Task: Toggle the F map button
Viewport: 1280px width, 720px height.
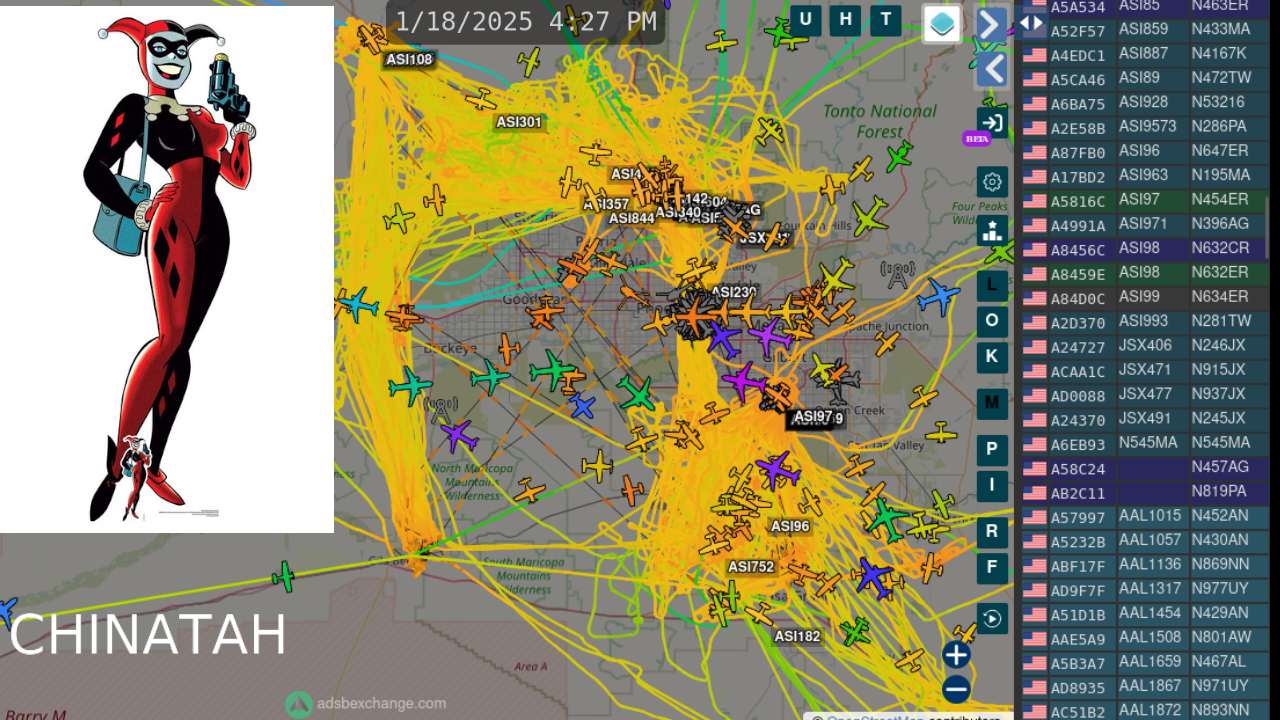Action: click(992, 568)
